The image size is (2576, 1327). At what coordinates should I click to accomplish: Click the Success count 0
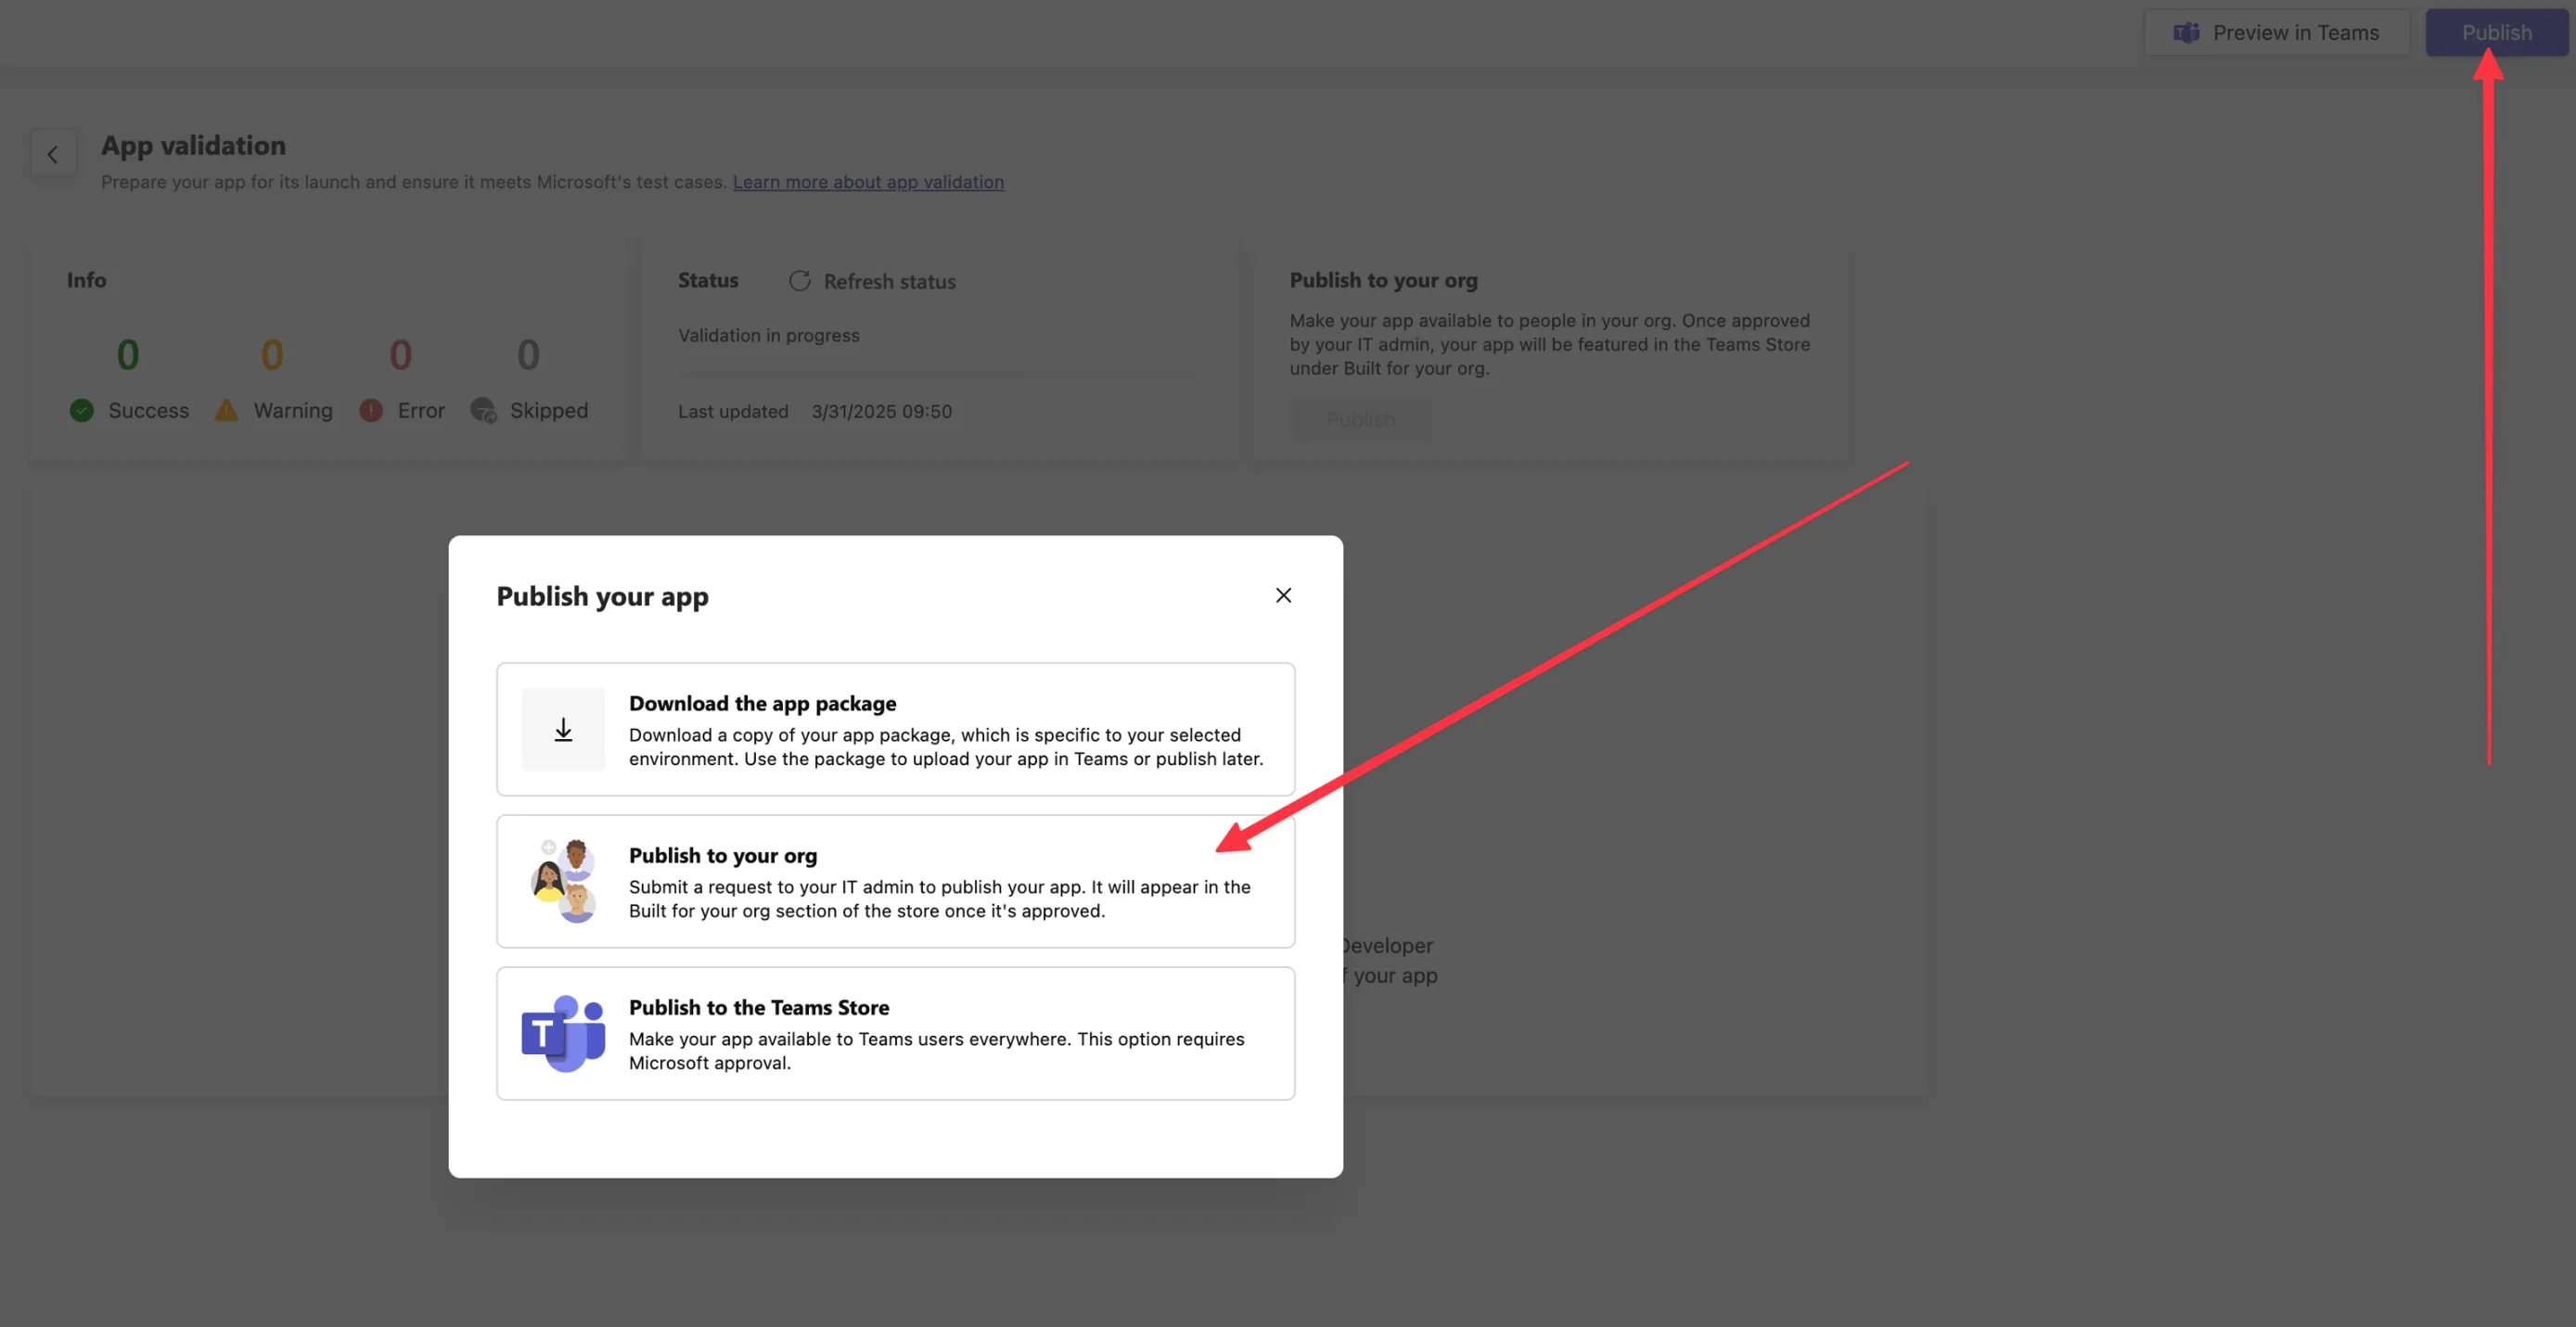click(x=128, y=355)
